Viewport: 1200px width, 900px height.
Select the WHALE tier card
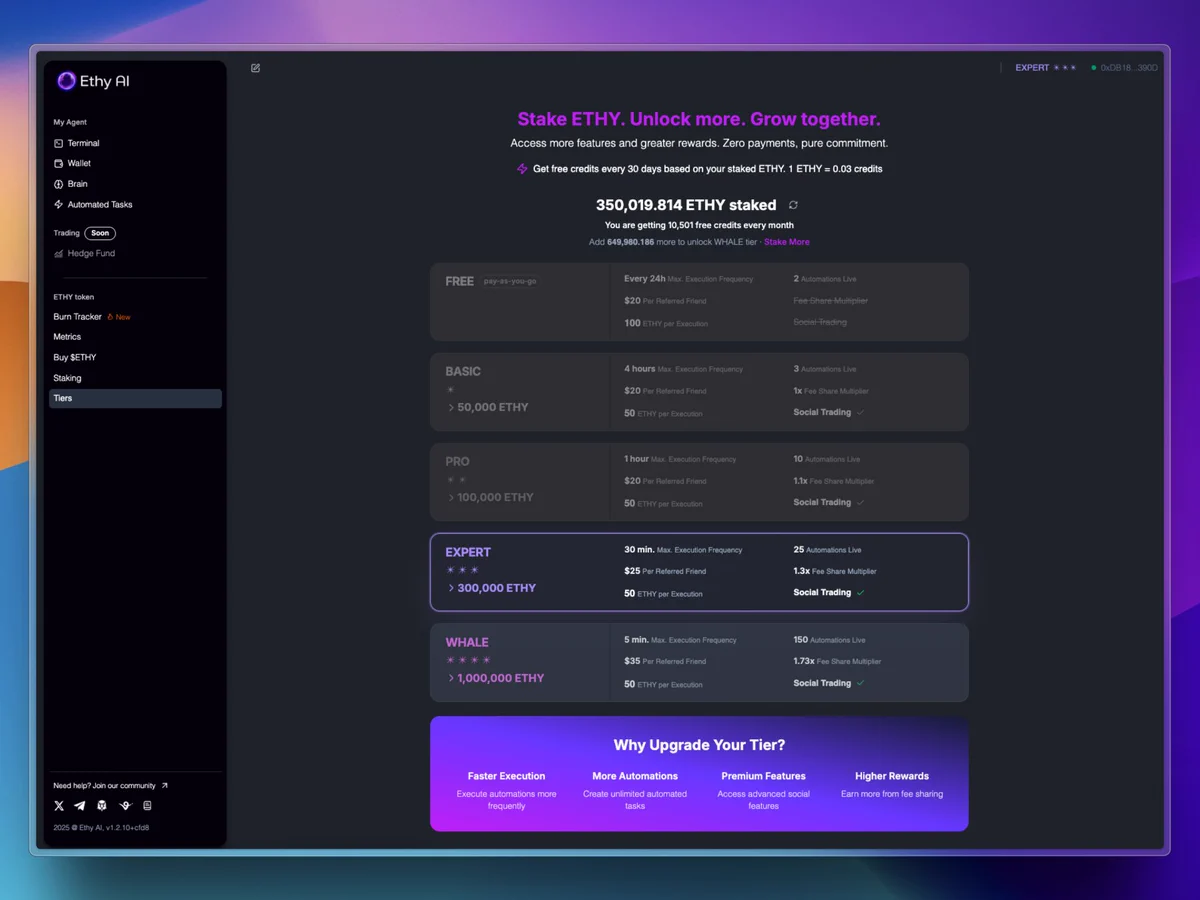point(699,662)
